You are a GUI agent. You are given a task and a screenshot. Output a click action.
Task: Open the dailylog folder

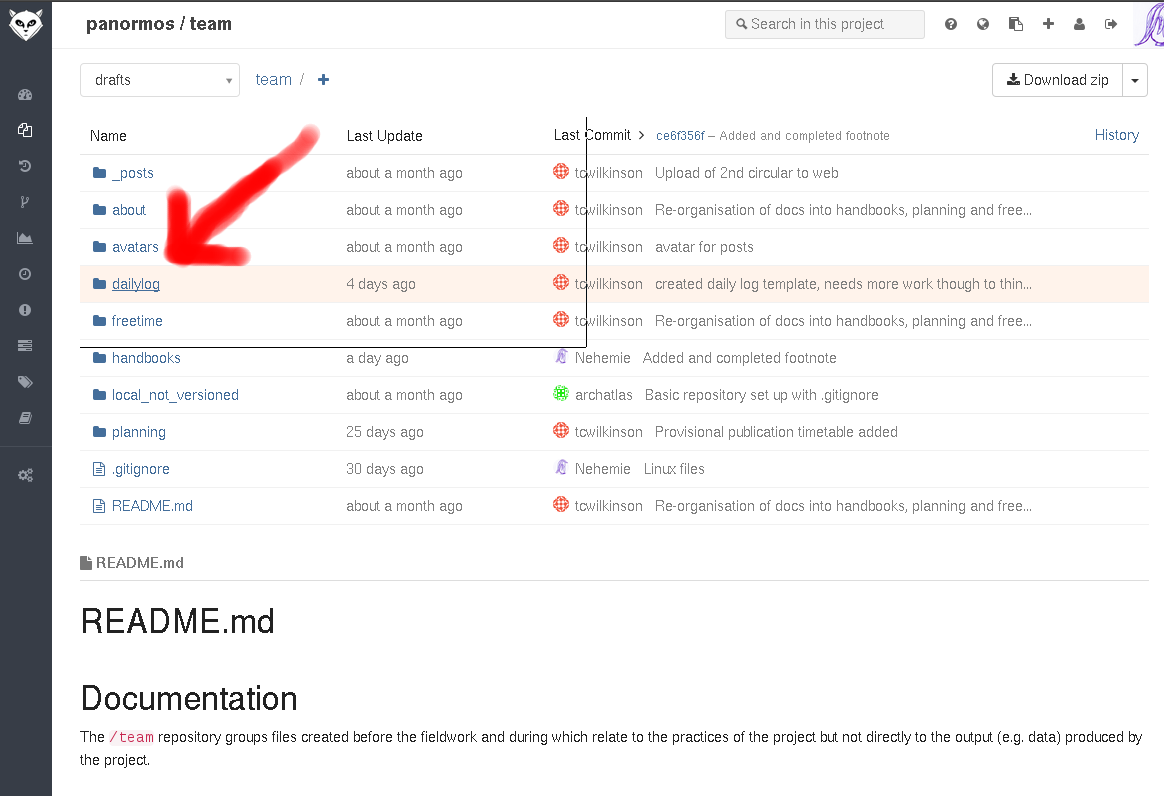coord(136,284)
